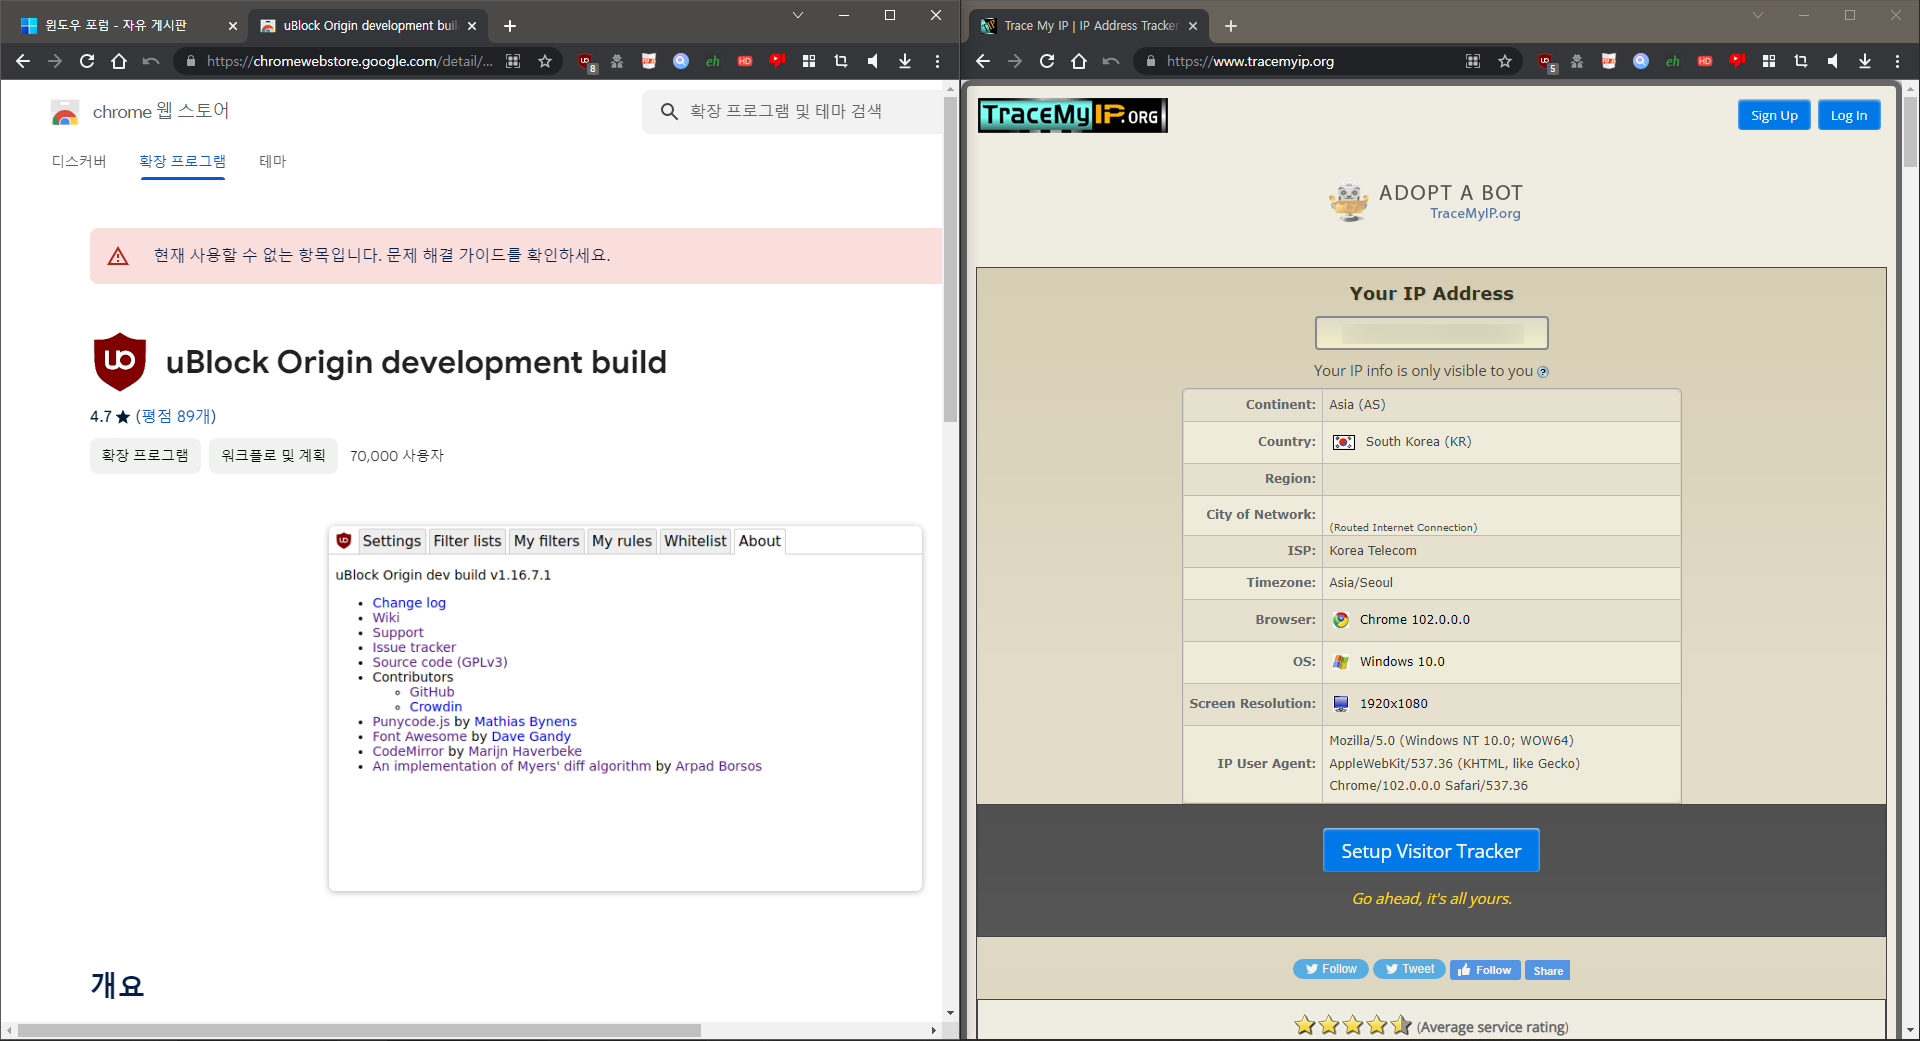This screenshot has height=1041, width=1920.
Task: Open the ADOPT A BOT TraceMyIP.org link
Action: [1427, 201]
